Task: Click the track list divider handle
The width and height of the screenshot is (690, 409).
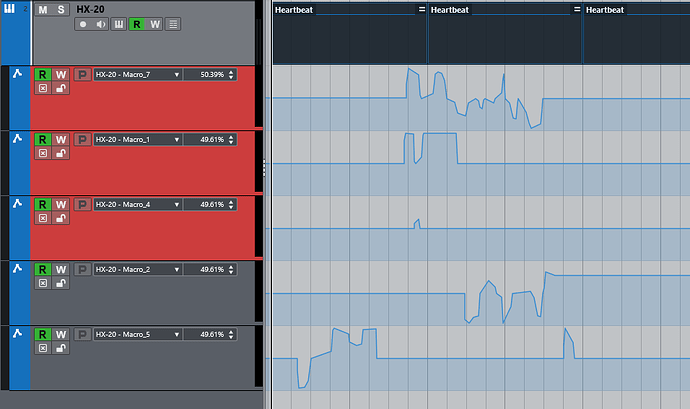Action: [264, 168]
